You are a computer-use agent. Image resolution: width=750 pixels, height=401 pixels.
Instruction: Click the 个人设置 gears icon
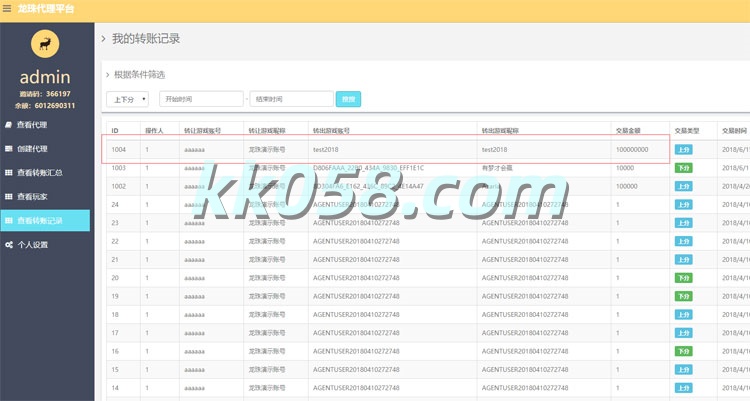[9, 245]
